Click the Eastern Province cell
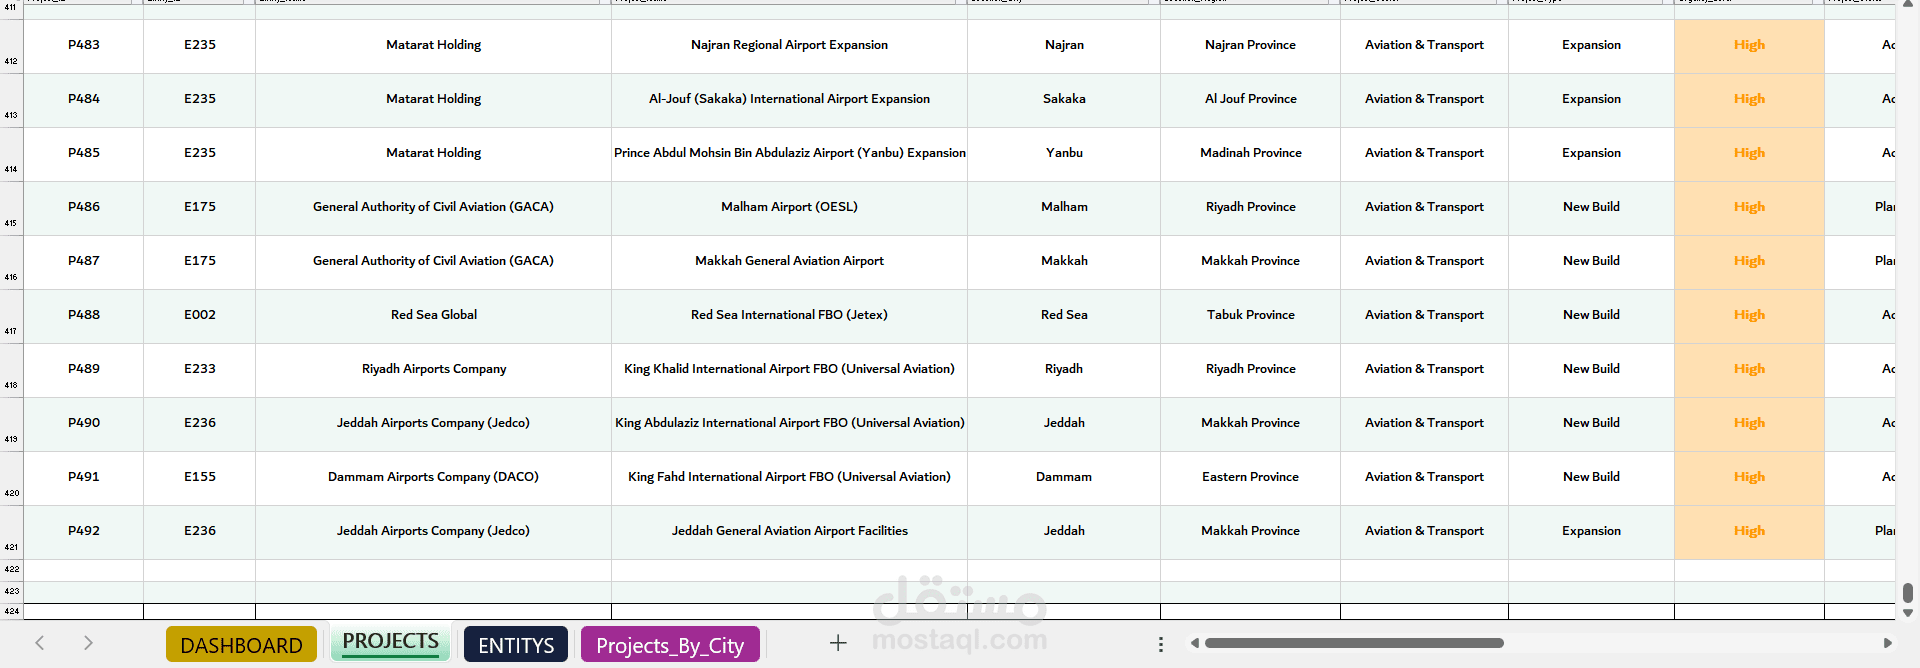The width and height of the screenshot is (1920, 668). [1250, 478]
